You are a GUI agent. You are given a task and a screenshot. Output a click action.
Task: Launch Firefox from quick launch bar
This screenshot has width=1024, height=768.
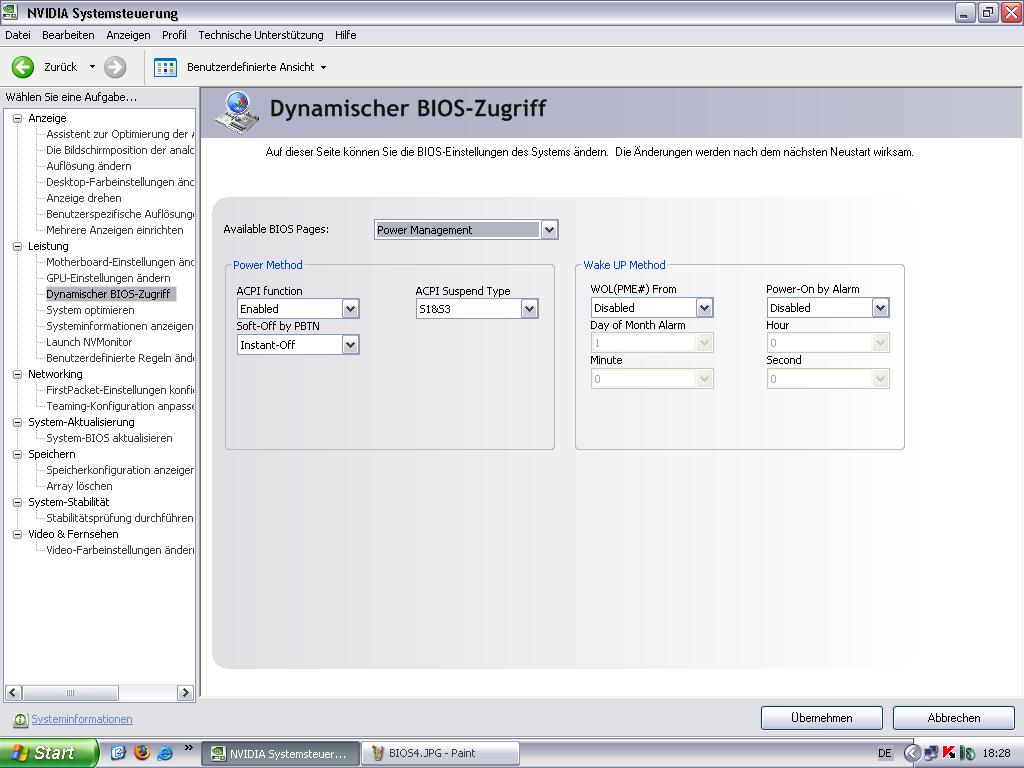[x=142, y=752]
